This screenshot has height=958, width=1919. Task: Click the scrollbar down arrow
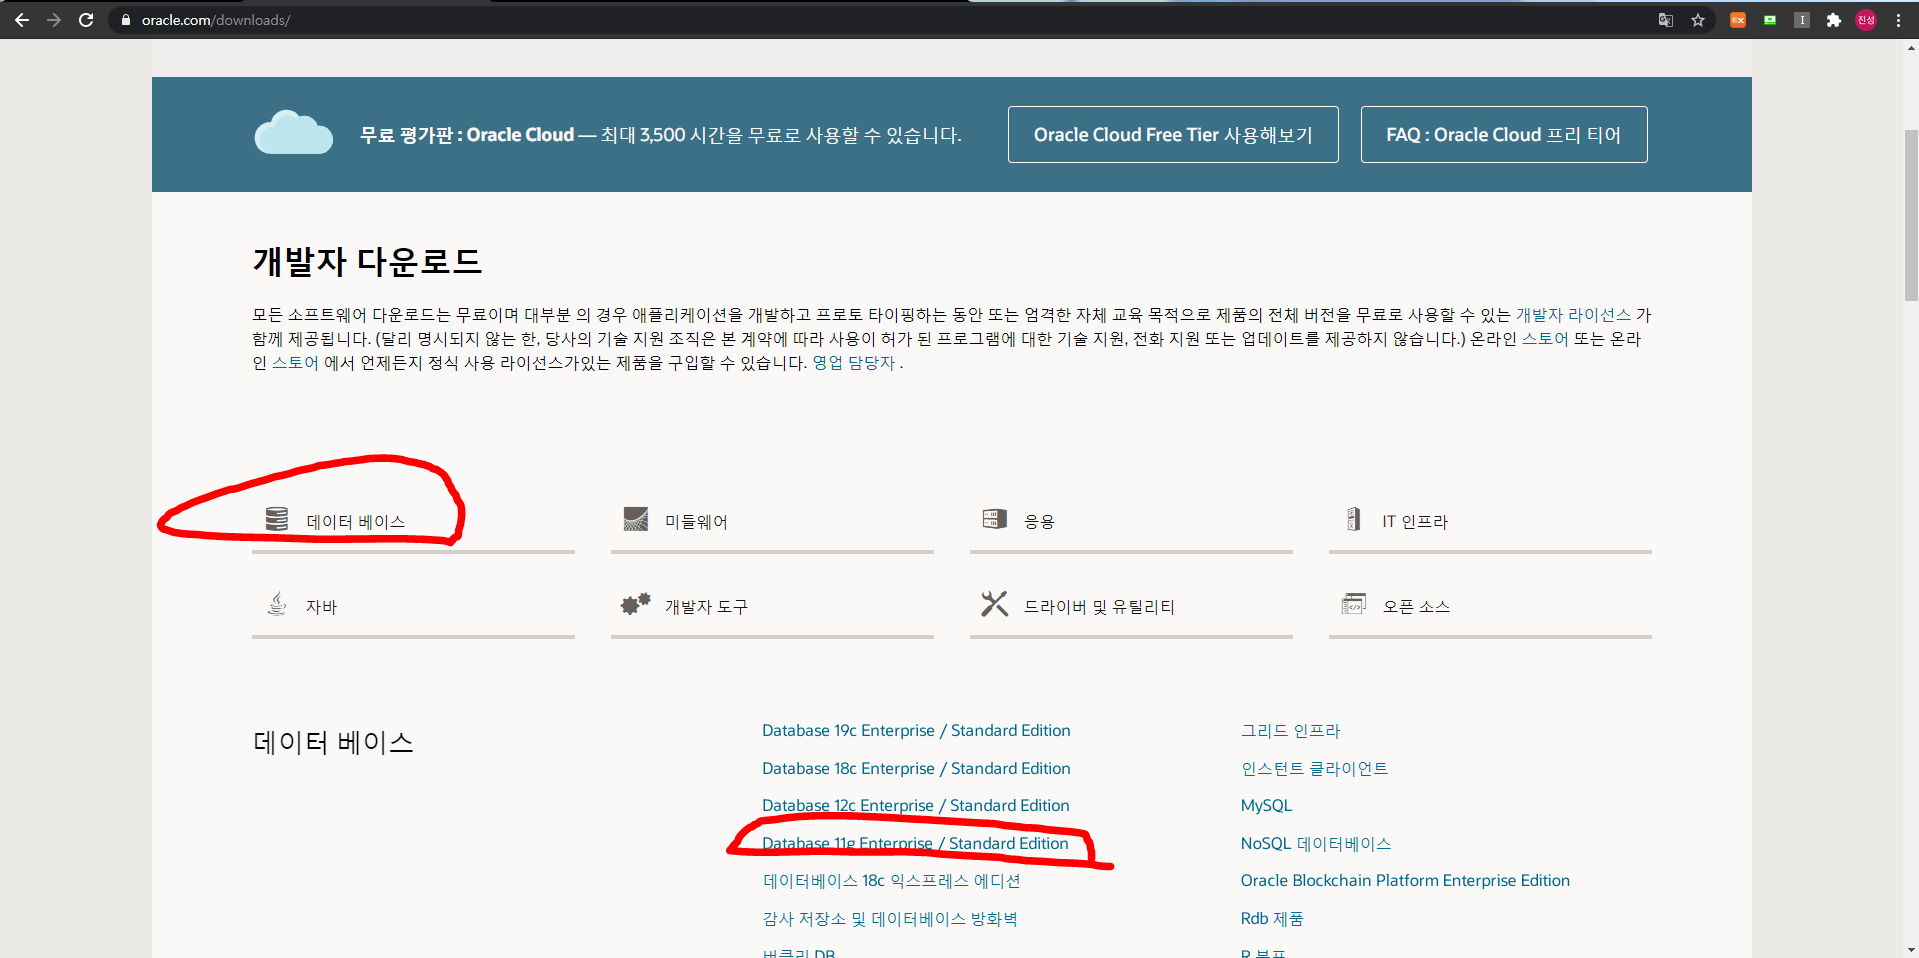tap(1911, 950)
